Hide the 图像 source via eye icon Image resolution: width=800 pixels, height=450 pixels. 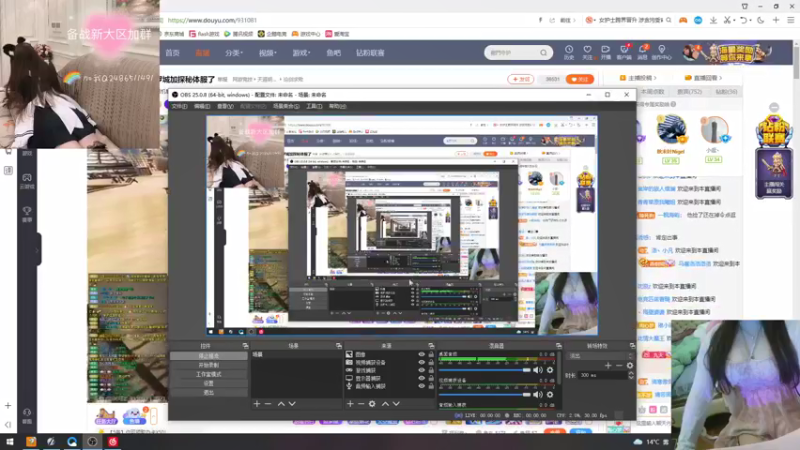(421, 354)
